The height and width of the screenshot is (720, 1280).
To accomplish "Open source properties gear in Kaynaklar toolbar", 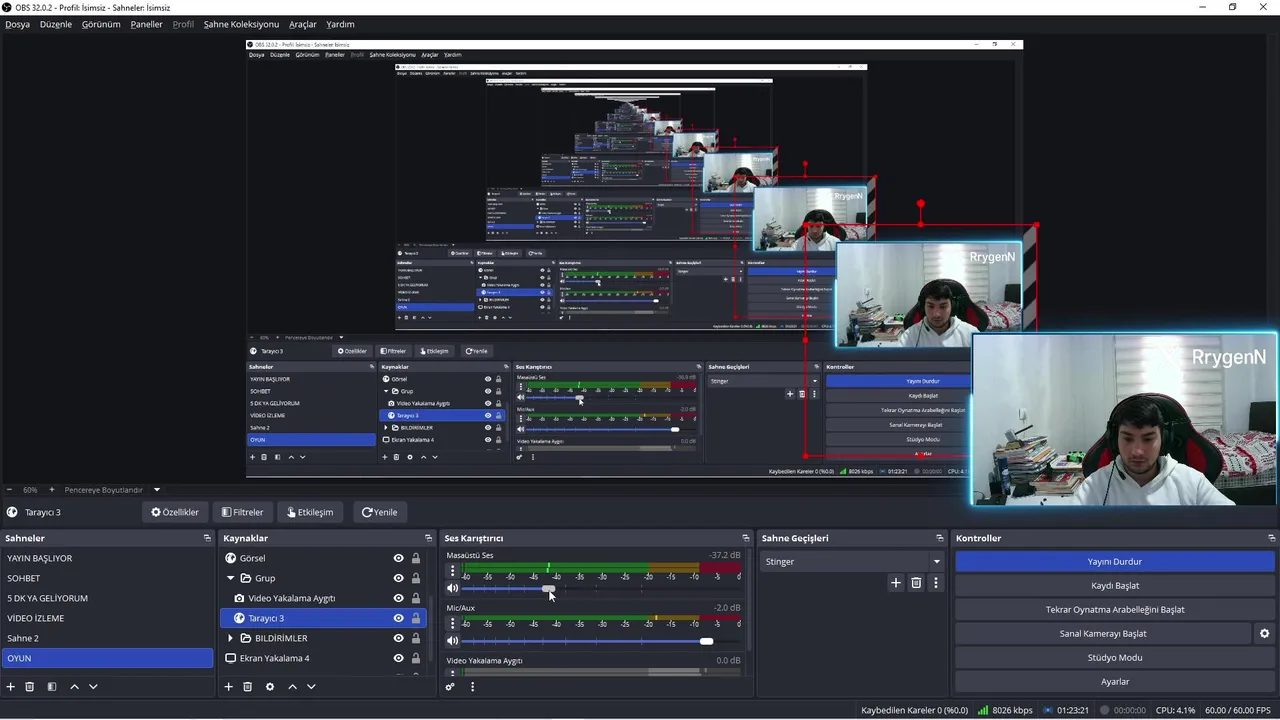I will click(270, 687).
